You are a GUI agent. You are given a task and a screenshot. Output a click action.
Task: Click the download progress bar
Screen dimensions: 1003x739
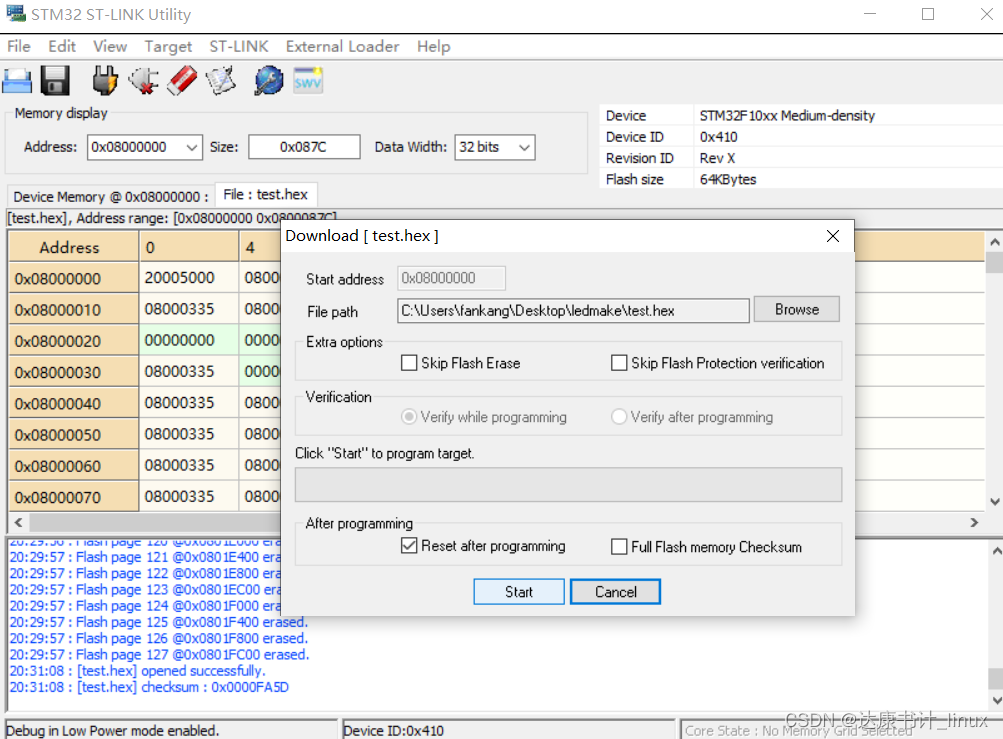(568, 484)
